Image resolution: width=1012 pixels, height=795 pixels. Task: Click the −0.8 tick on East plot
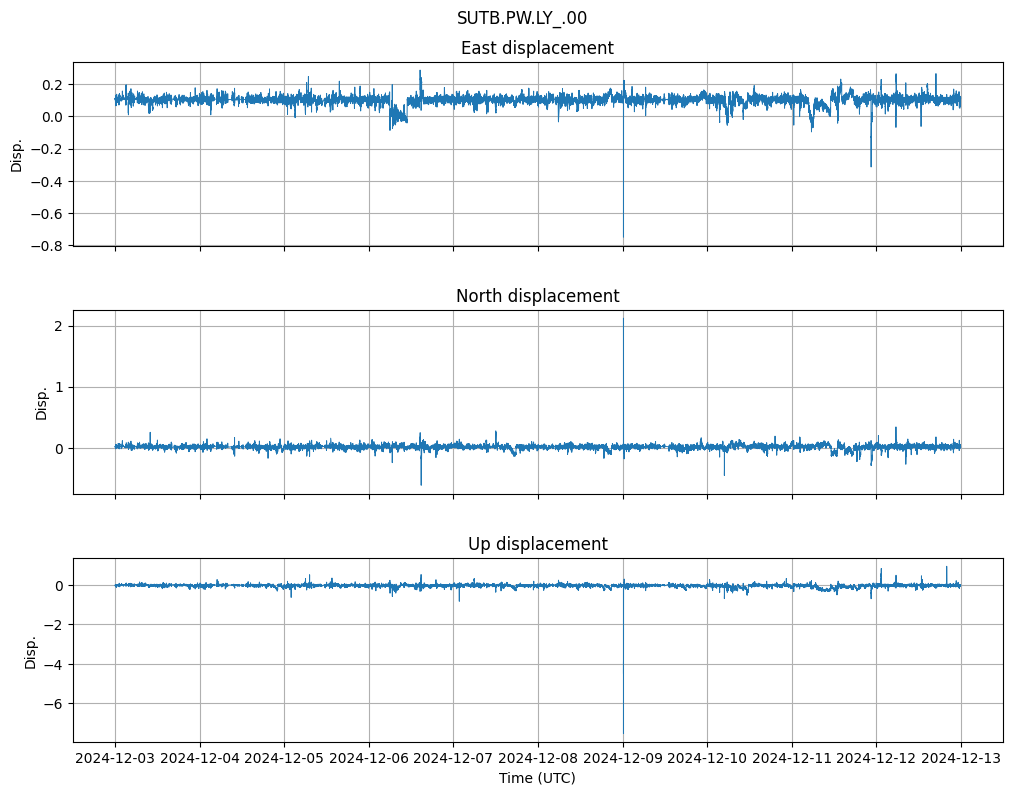[x=49, y=246]
